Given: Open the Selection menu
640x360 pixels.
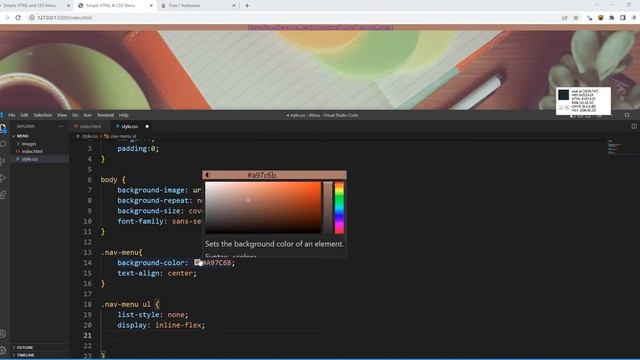Looking at the screenshot, I should pos(42,115).
